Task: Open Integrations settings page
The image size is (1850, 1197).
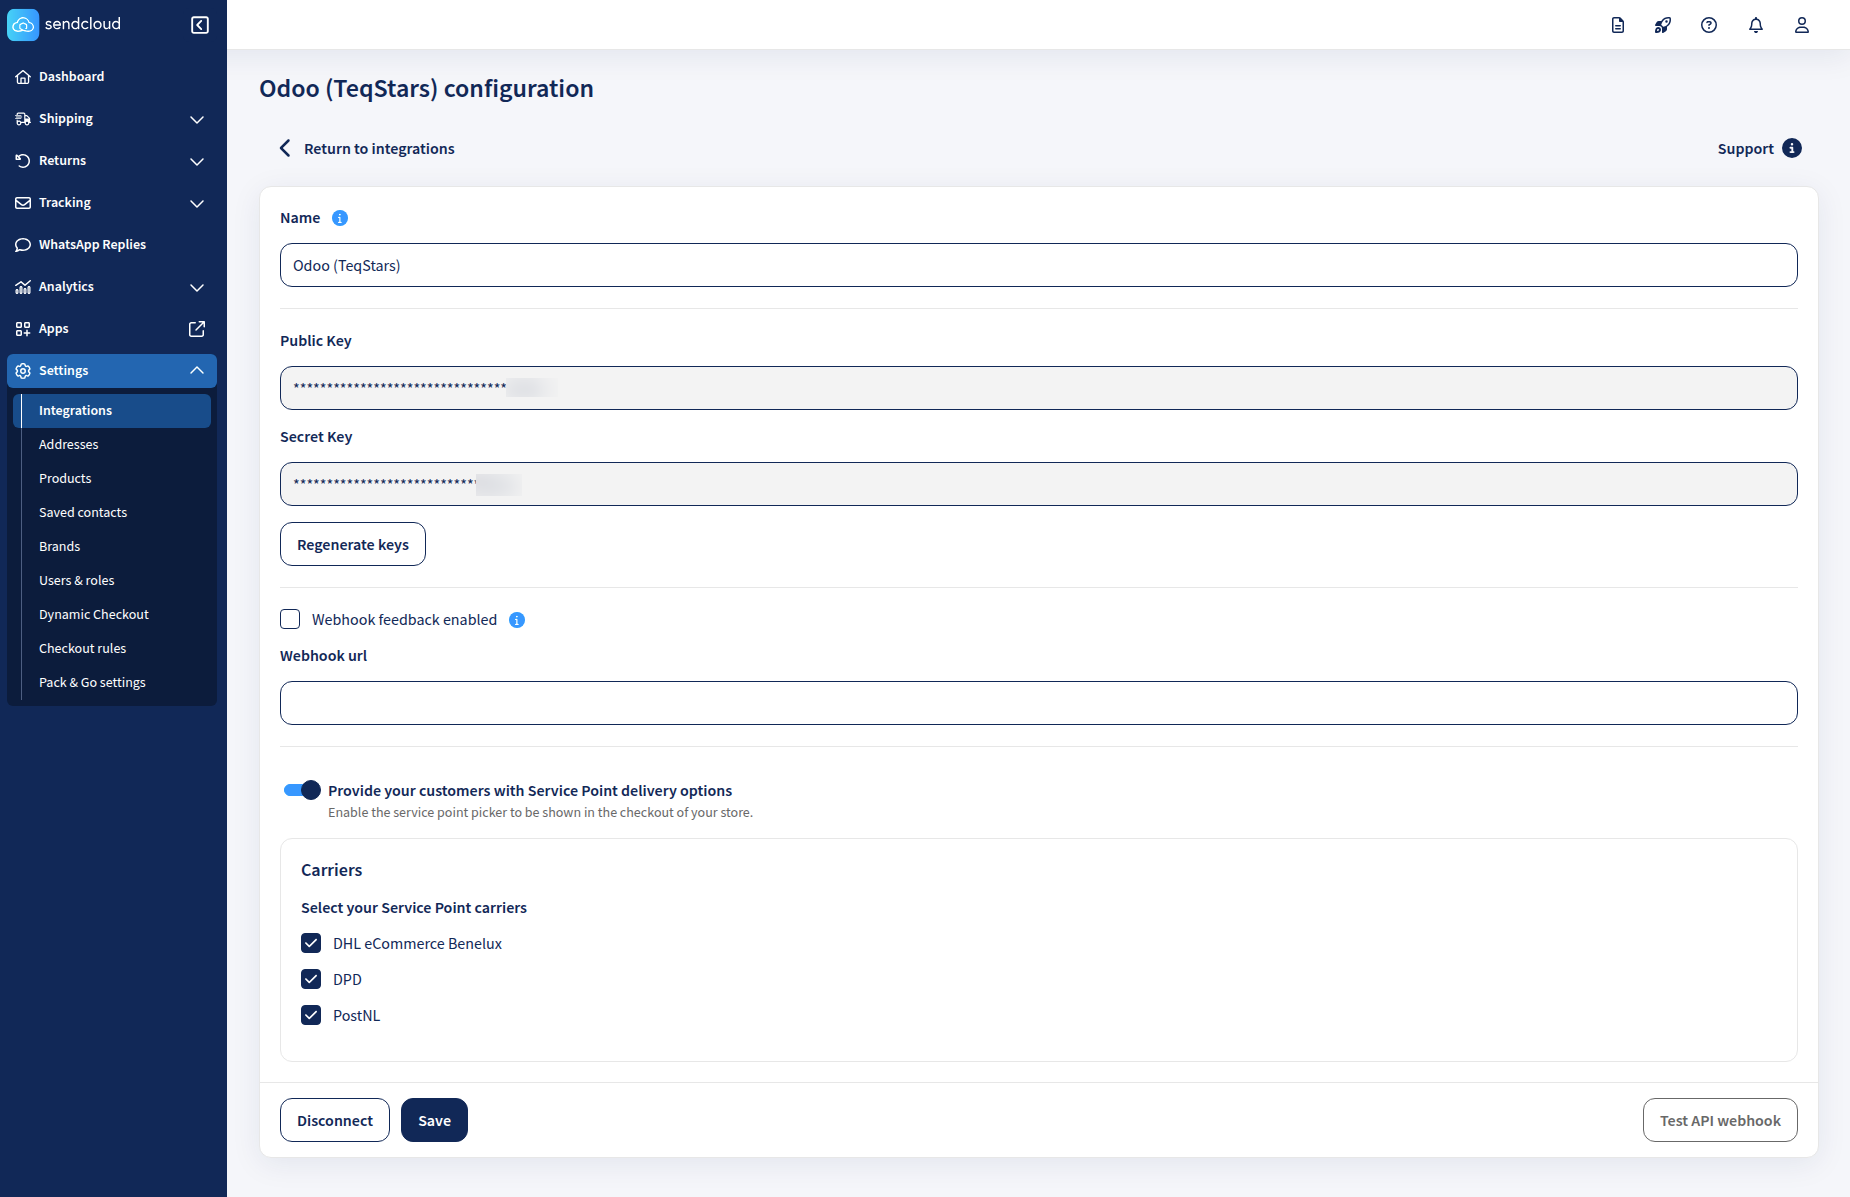Action: pos(112,411)
